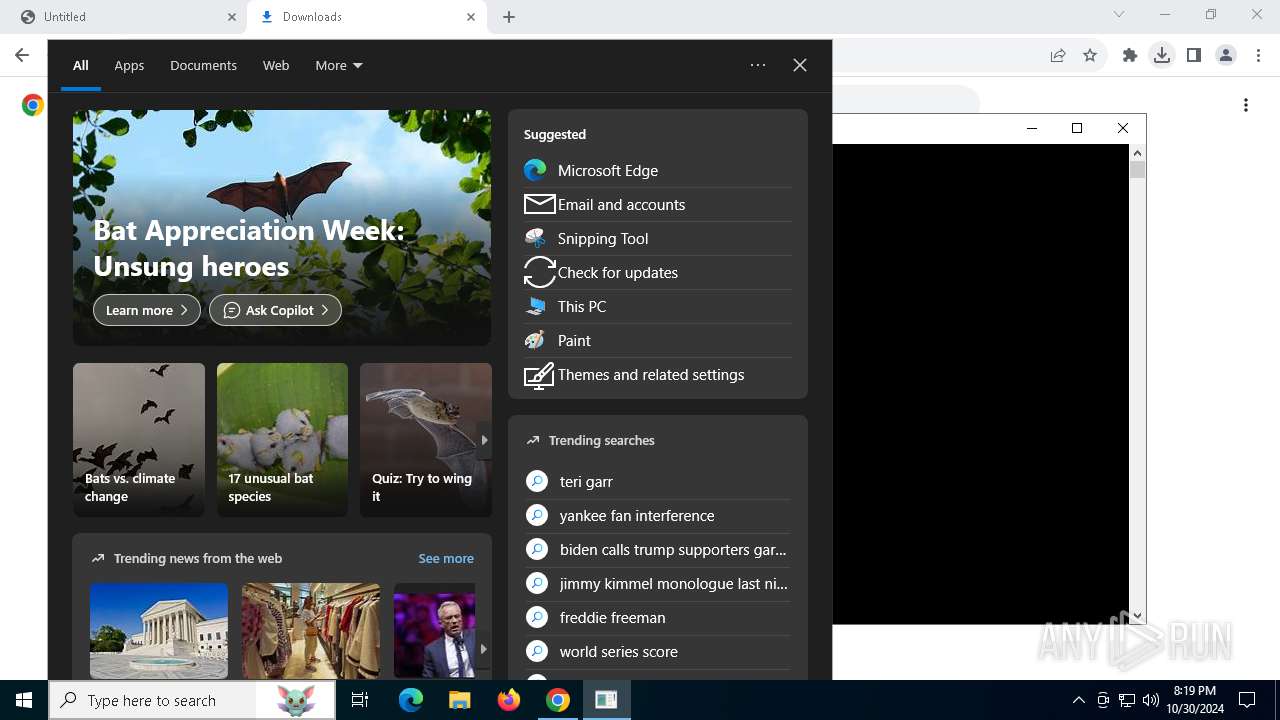
Task: Open 17 unusual bat species card
Action: pos(282,440)
